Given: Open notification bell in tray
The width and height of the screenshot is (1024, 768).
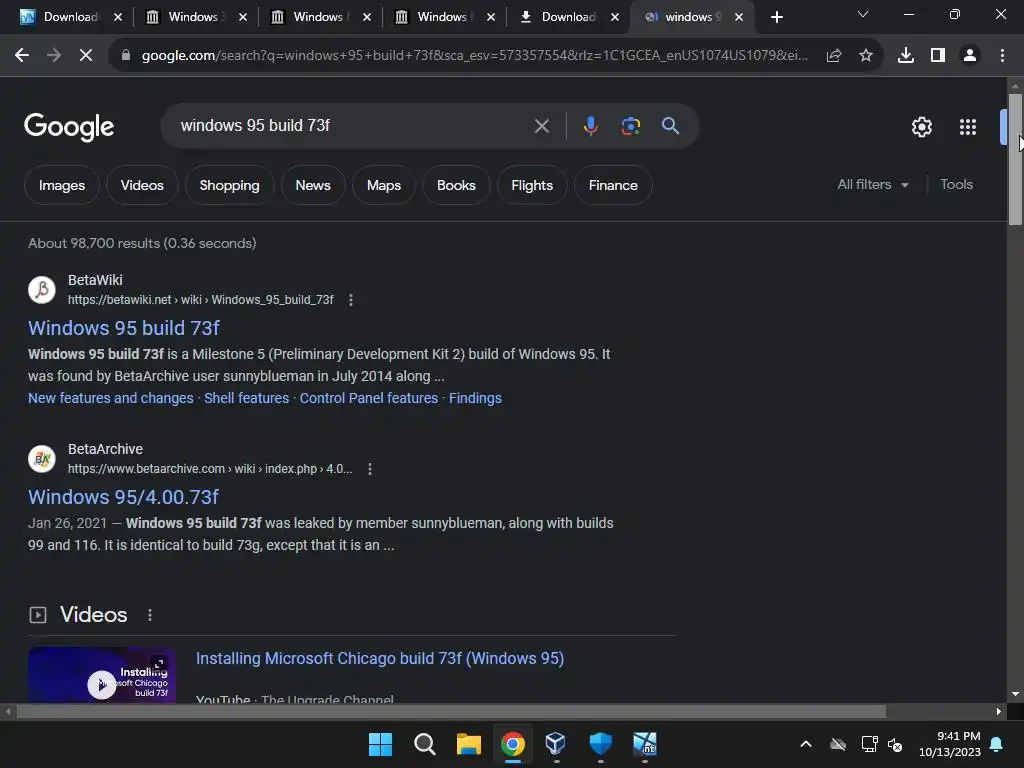Looking at the screenshot, I should [x=997, y=744].
